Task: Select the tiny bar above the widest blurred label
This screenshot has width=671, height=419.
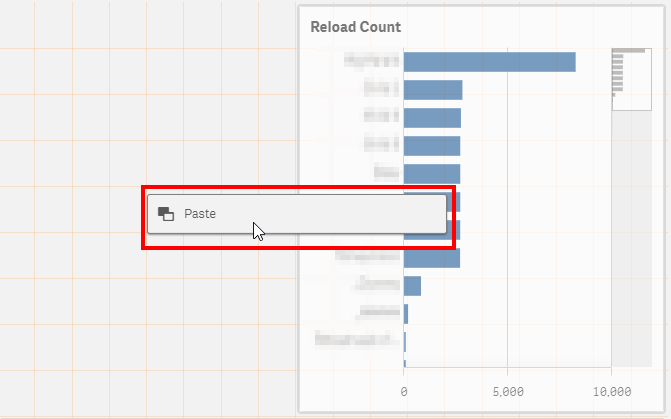Action: click(406, 314)
